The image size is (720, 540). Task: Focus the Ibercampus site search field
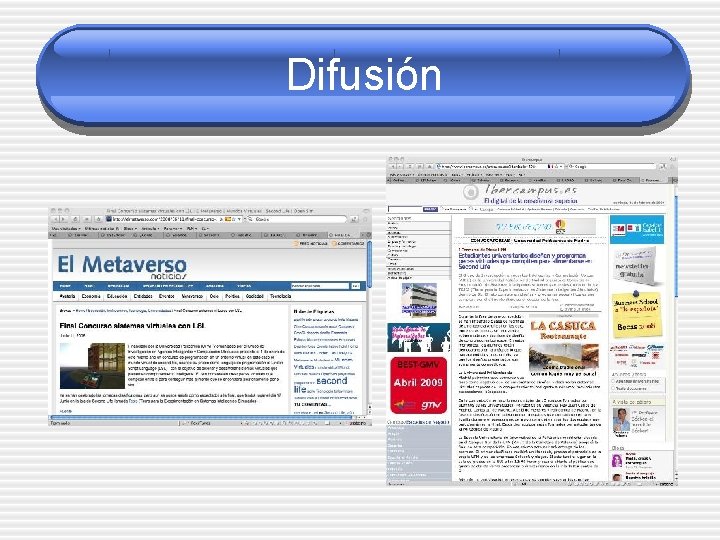[x=405, y=209]
